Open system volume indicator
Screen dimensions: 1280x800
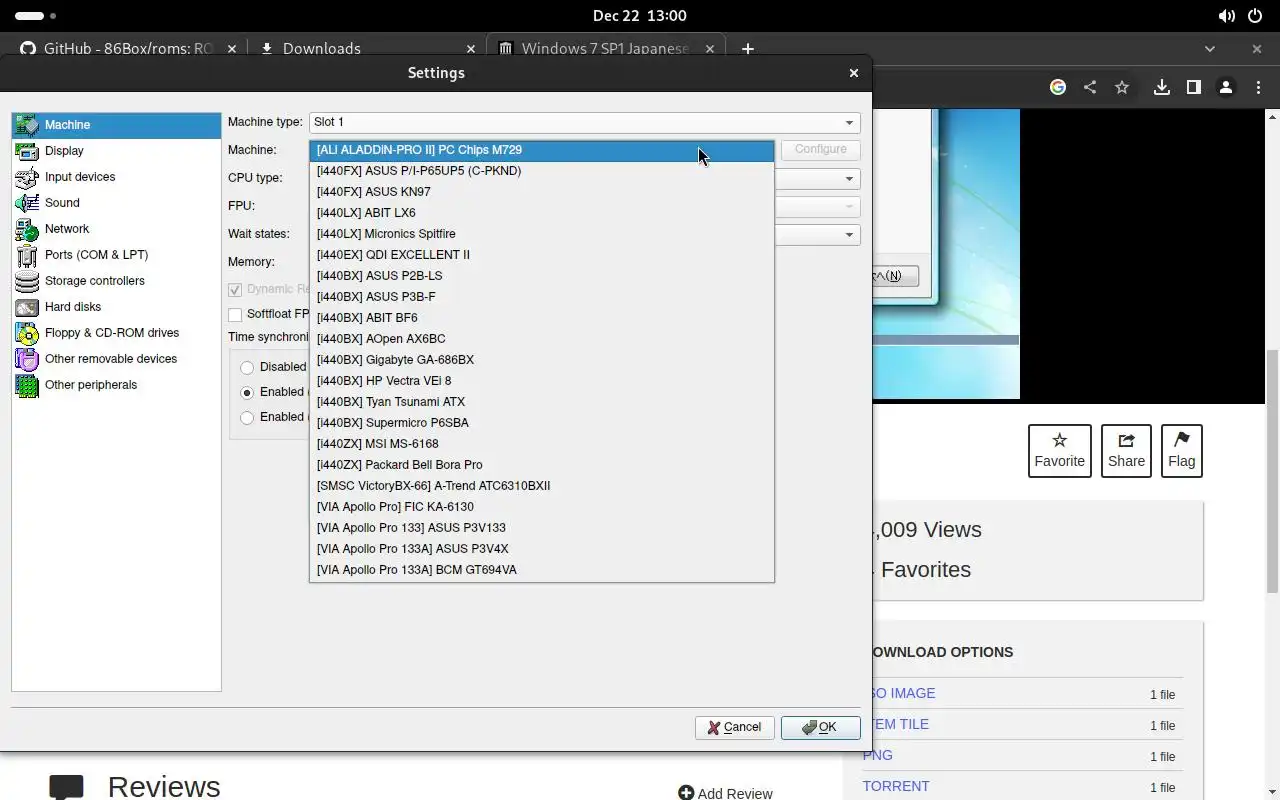[1226, 15]
